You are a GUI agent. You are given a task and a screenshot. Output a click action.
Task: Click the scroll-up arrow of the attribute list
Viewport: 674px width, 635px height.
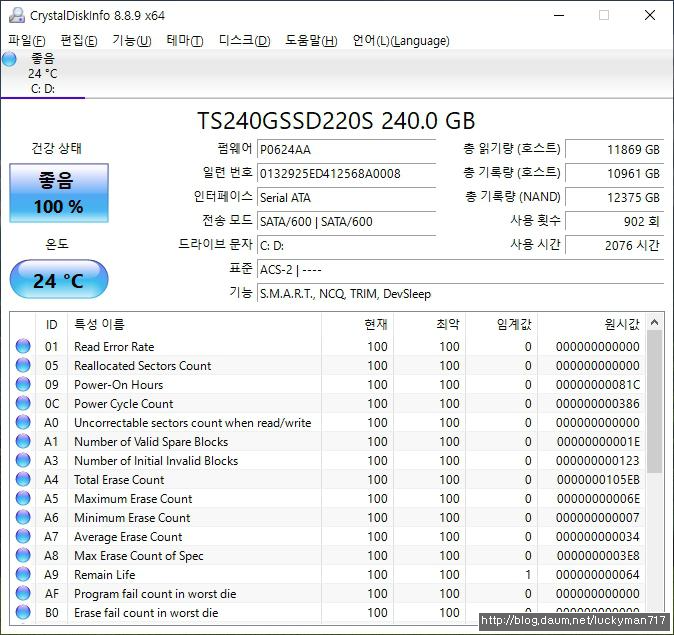pos(654,322)
